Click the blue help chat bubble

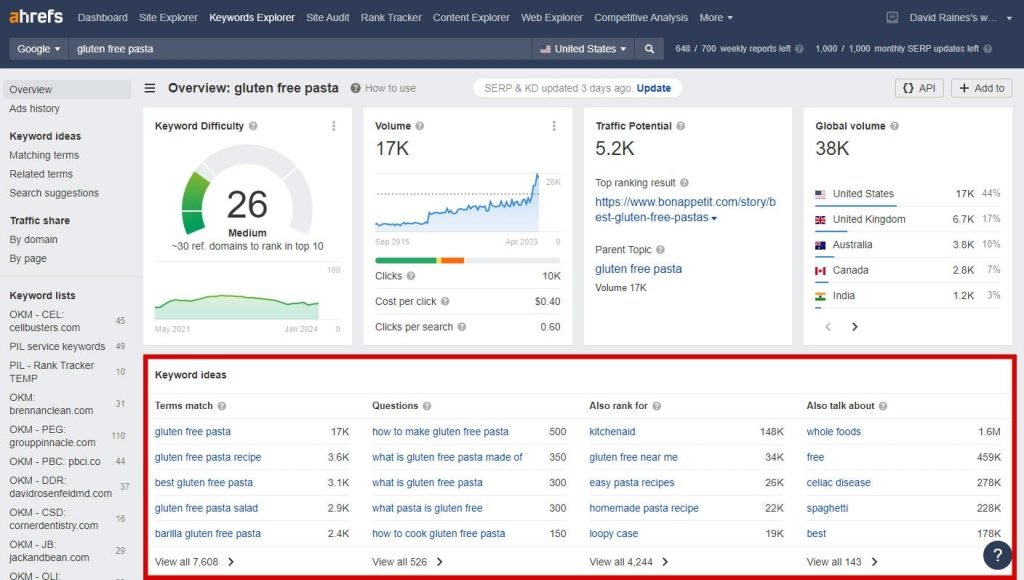pyautogui.click(x=997, y=555)
